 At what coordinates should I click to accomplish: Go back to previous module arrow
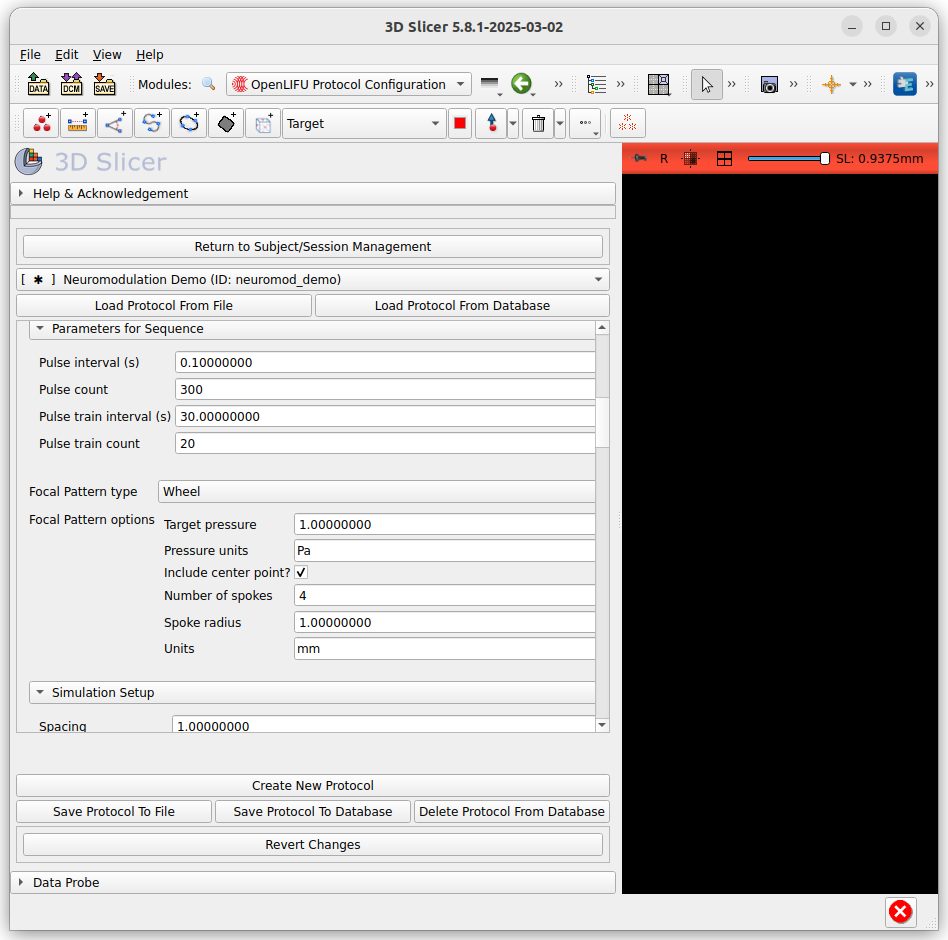pos(521,84)
